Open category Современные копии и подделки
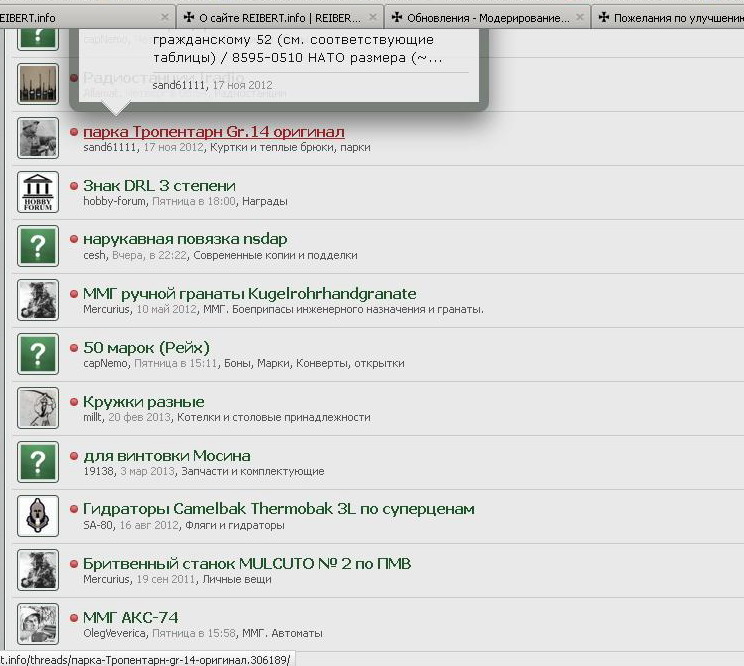This screenshot has width=744, height=666. 275,256
